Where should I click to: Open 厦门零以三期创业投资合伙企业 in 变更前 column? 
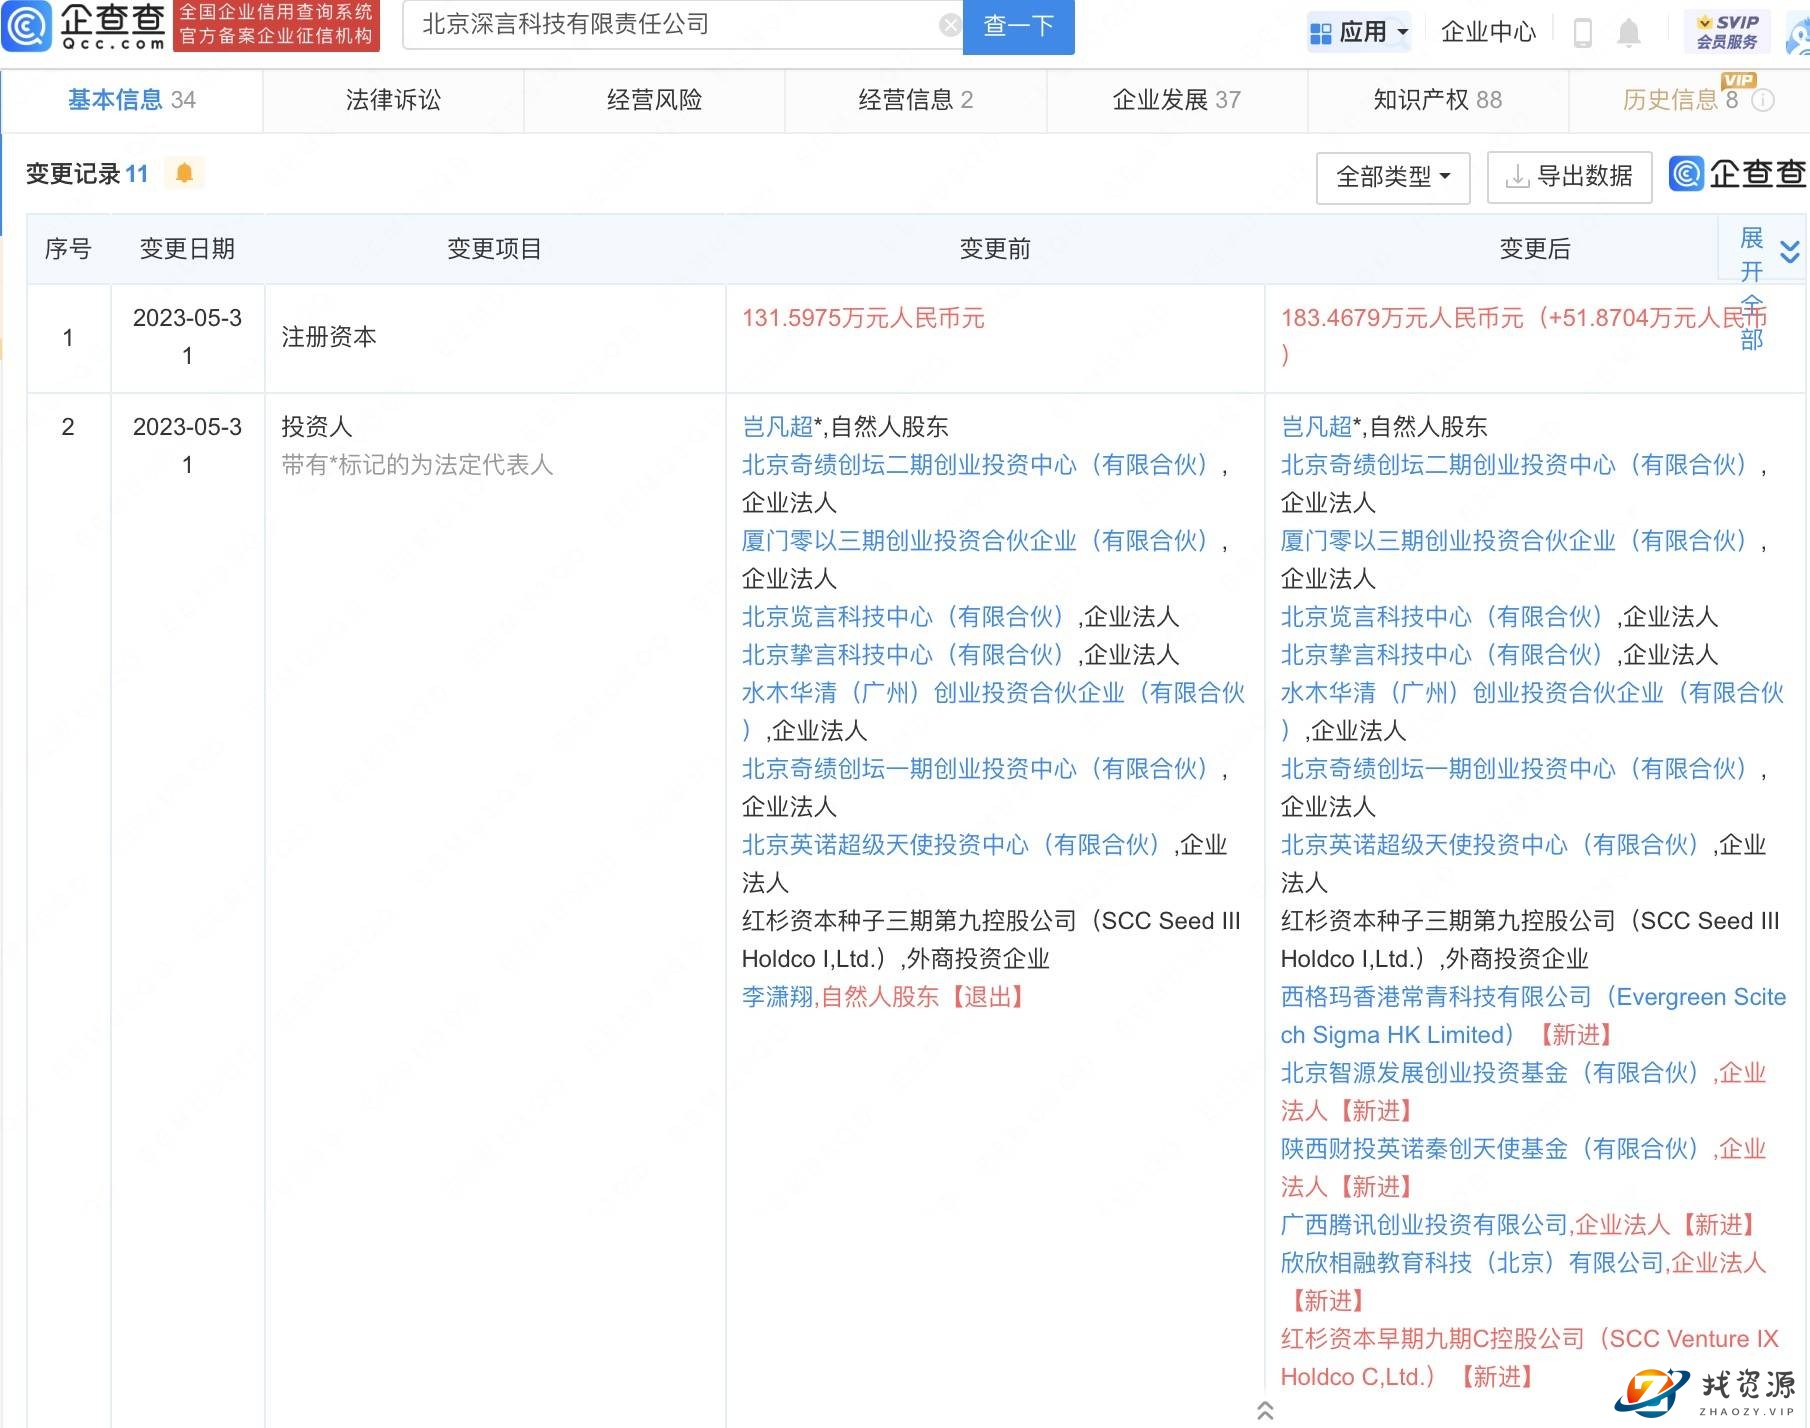(x=975, y=541)
